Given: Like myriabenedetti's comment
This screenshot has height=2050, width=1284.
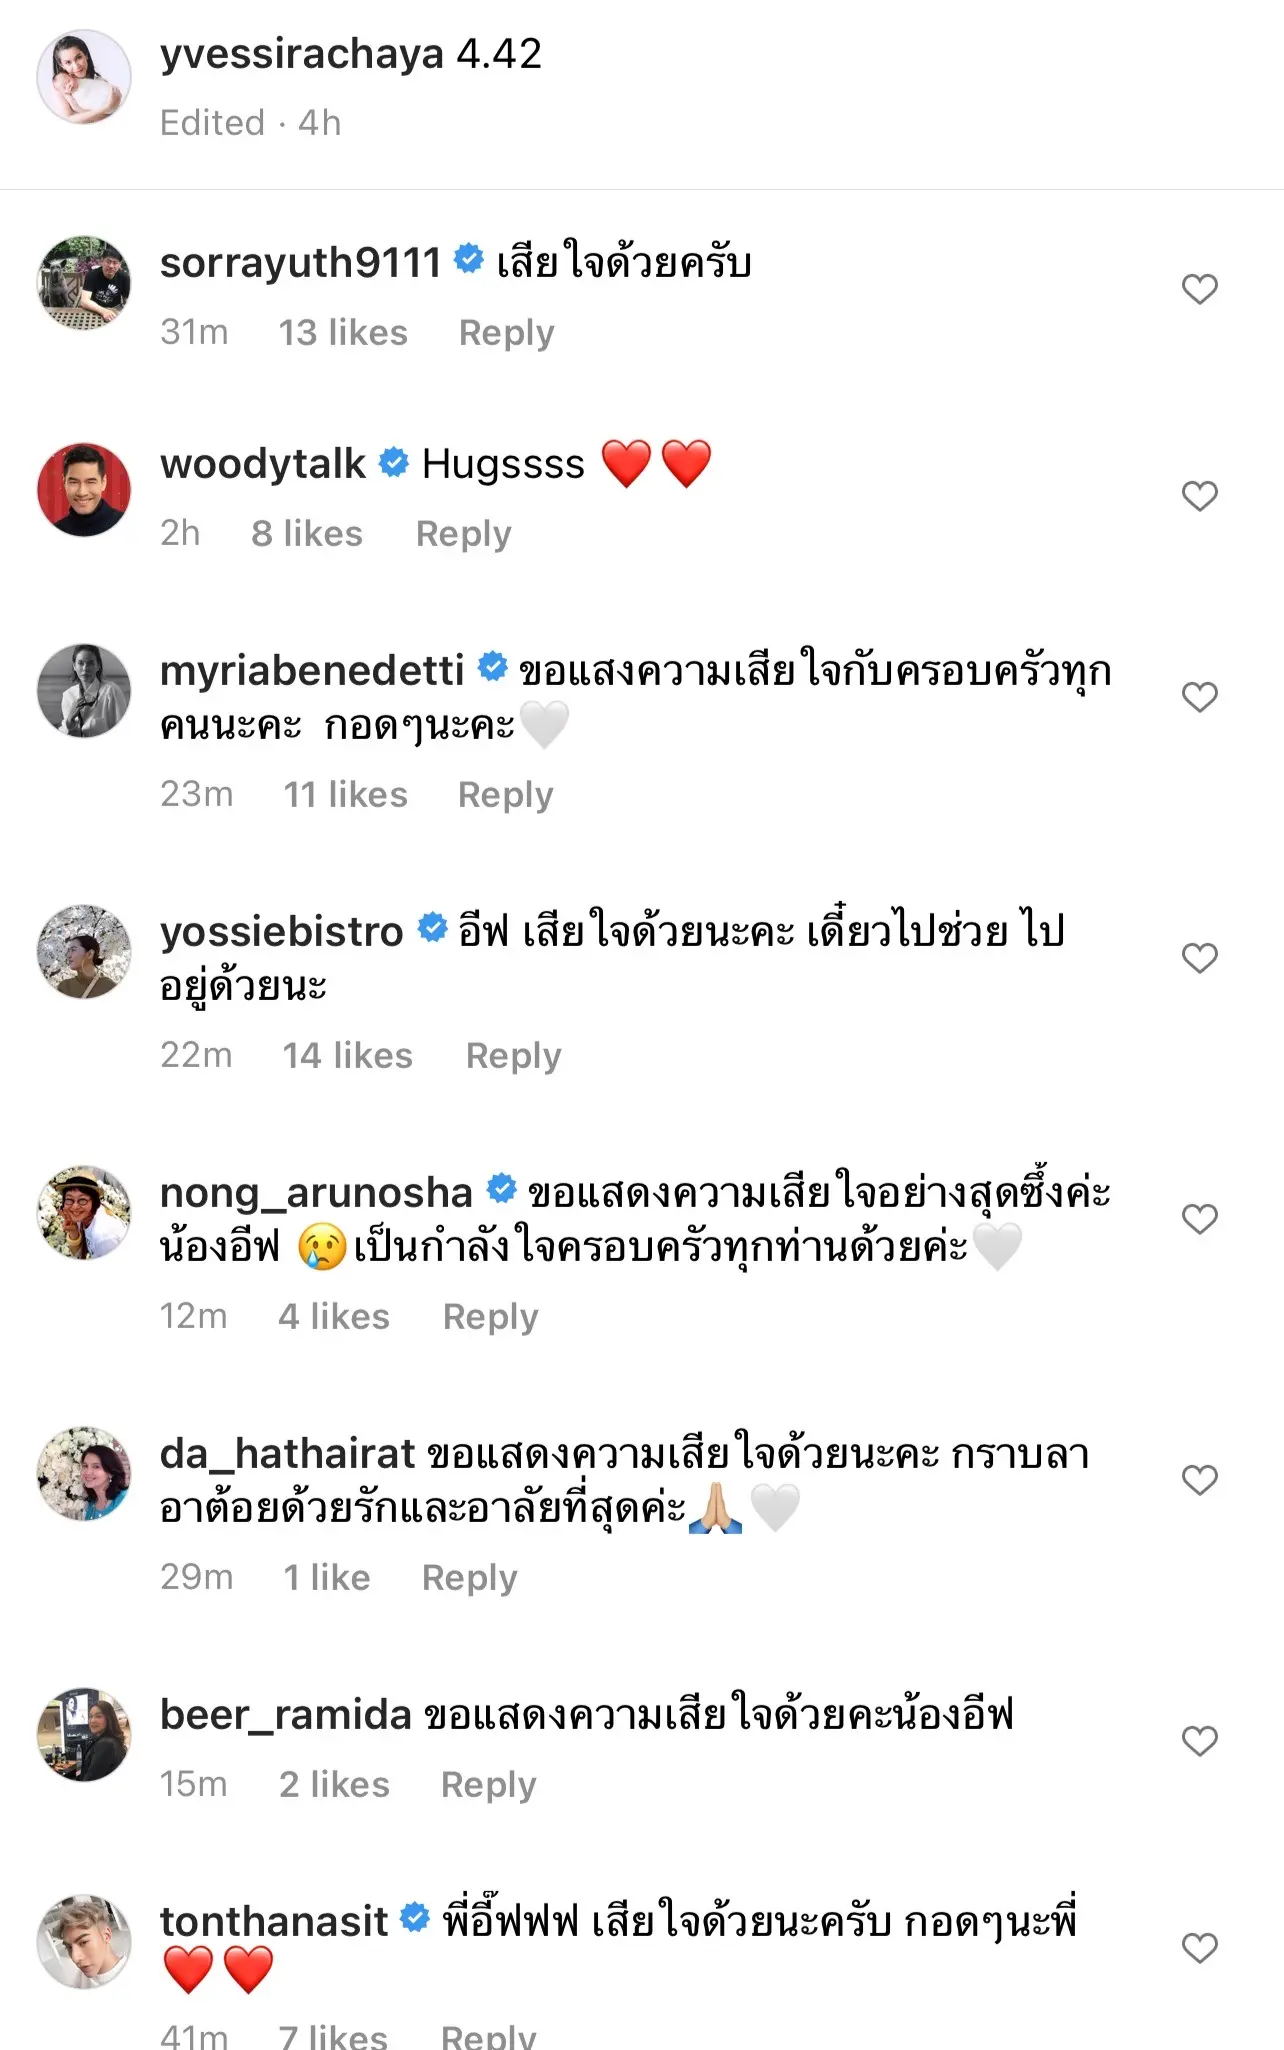Looking at the screenshot, I should (x=1199, y=697).
